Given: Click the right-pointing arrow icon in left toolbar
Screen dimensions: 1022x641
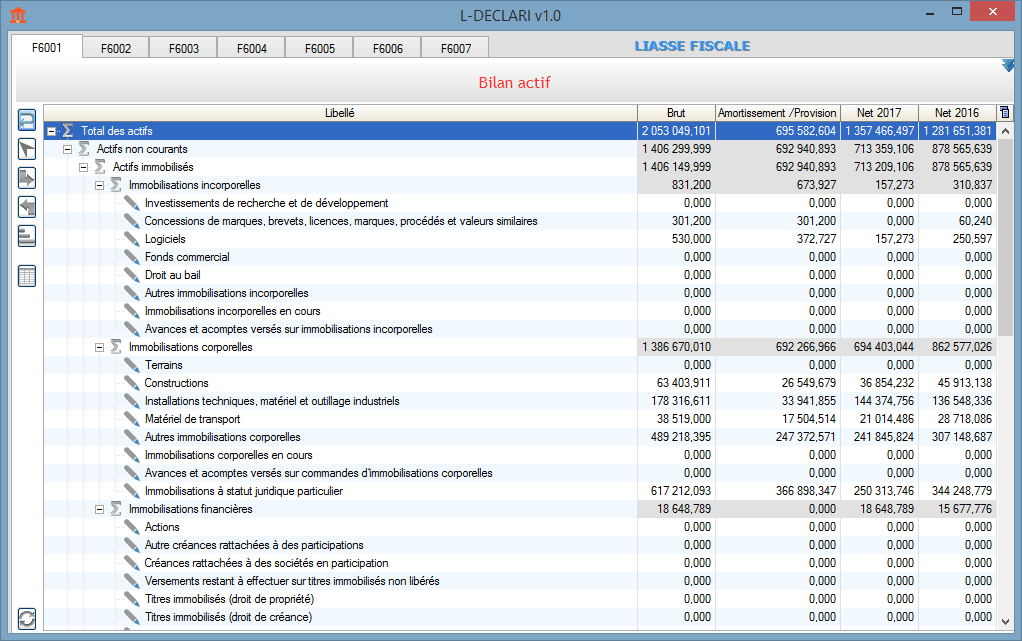Looking at the screenshot, I should [x=27, y=178].
